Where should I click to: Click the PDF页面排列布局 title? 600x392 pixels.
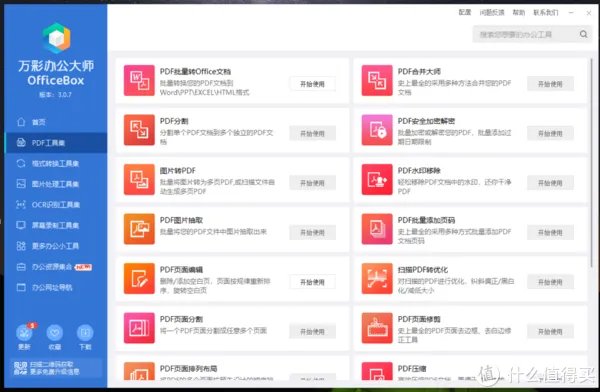coord(188,369)
